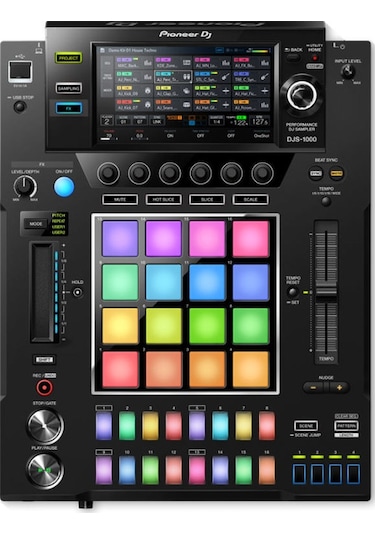
Task: Trigger the salmon orange pad 2
Action: coord(163,370)
